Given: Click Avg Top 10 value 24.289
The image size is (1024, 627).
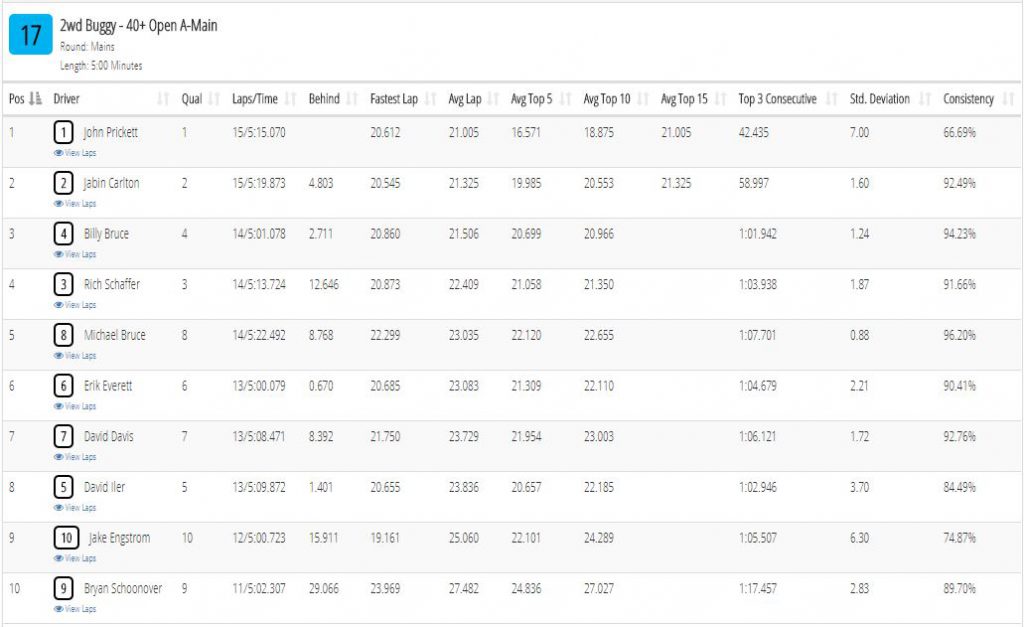Looking at the screenshot, I should tap(599, 538).
